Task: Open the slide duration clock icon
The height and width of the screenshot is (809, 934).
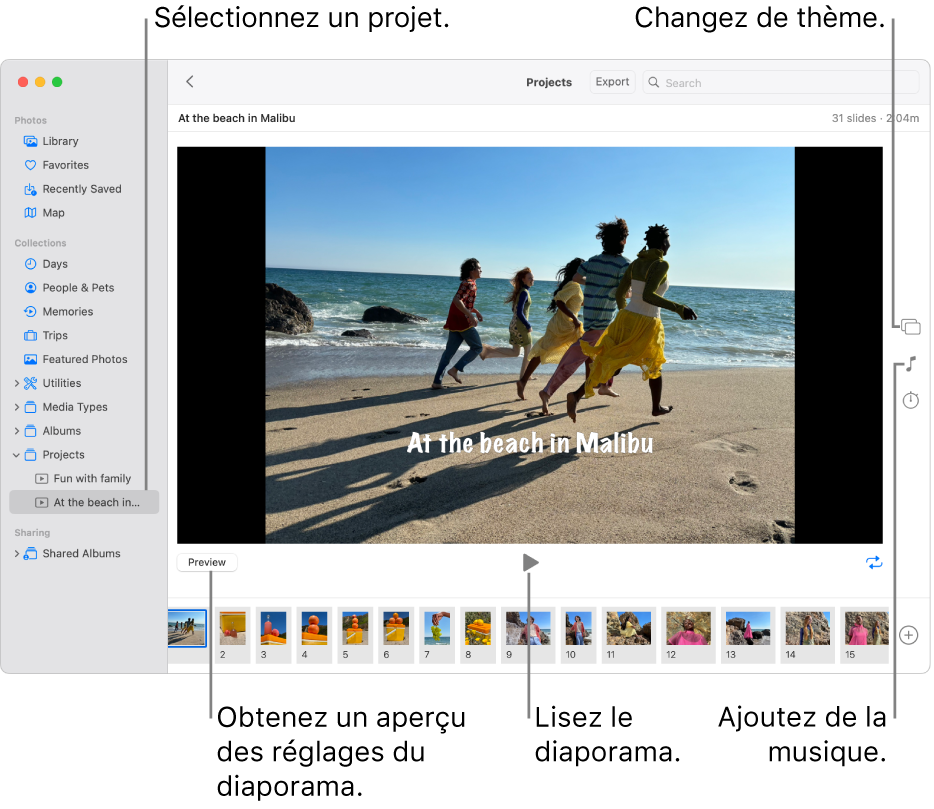Action: [909, 400]
